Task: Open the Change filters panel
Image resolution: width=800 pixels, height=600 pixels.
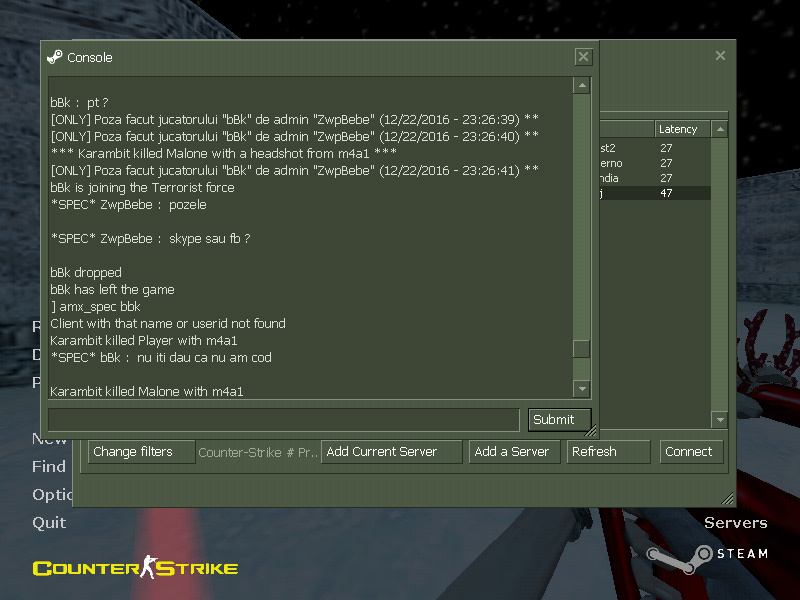Action: (x=141, y=452)
